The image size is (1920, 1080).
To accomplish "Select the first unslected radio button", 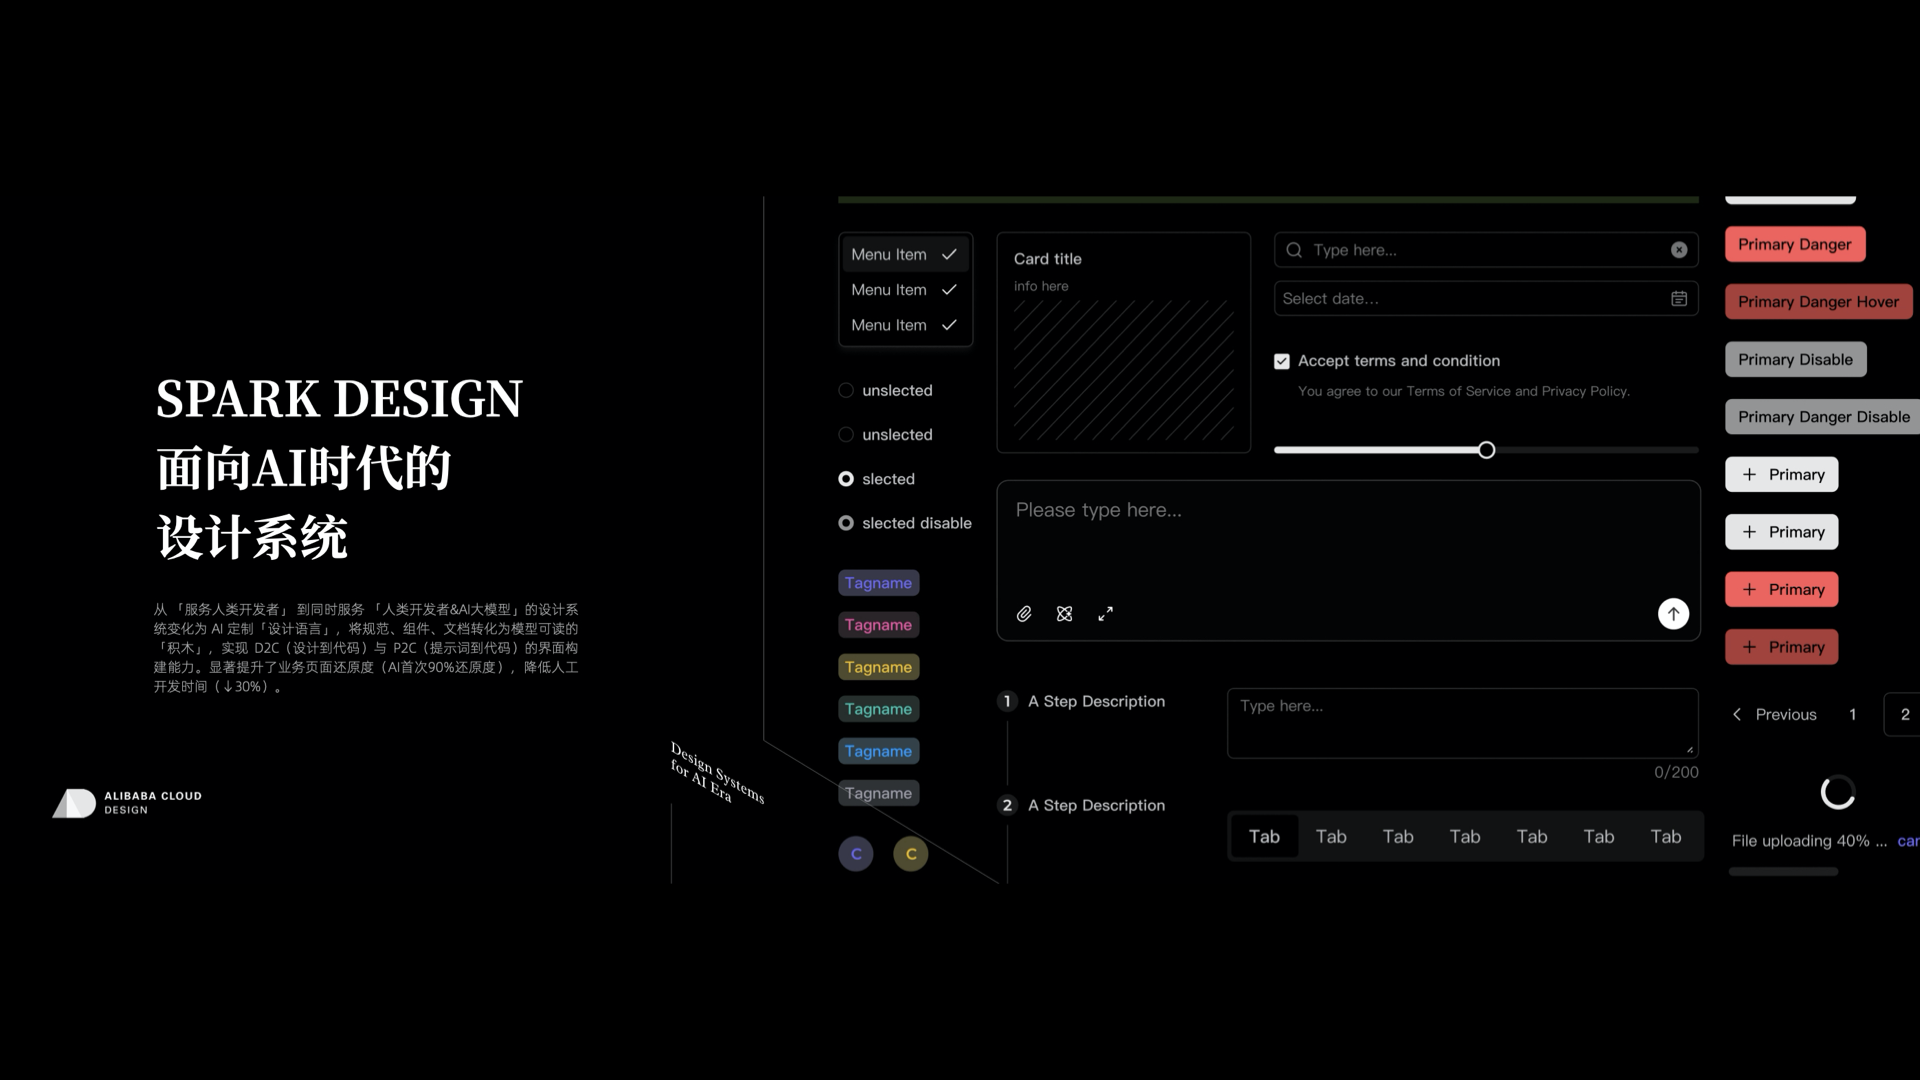I will click(846, 391).
